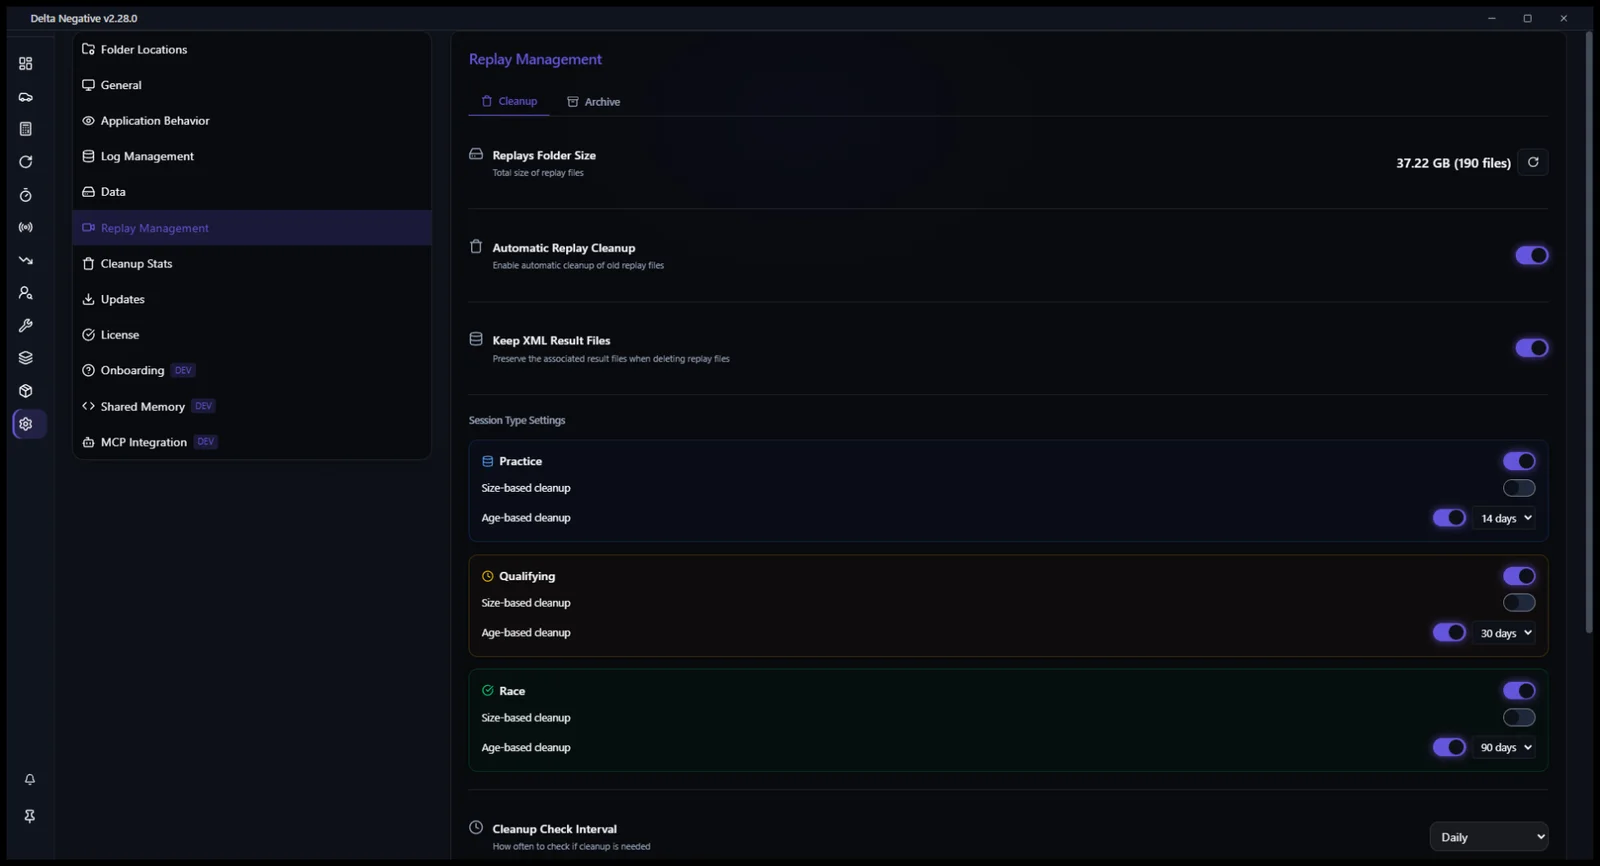Click the pin icon at sidebar bottom
Image resolution: width=1600 pixels, height=866 pixels.
point(30,816)
